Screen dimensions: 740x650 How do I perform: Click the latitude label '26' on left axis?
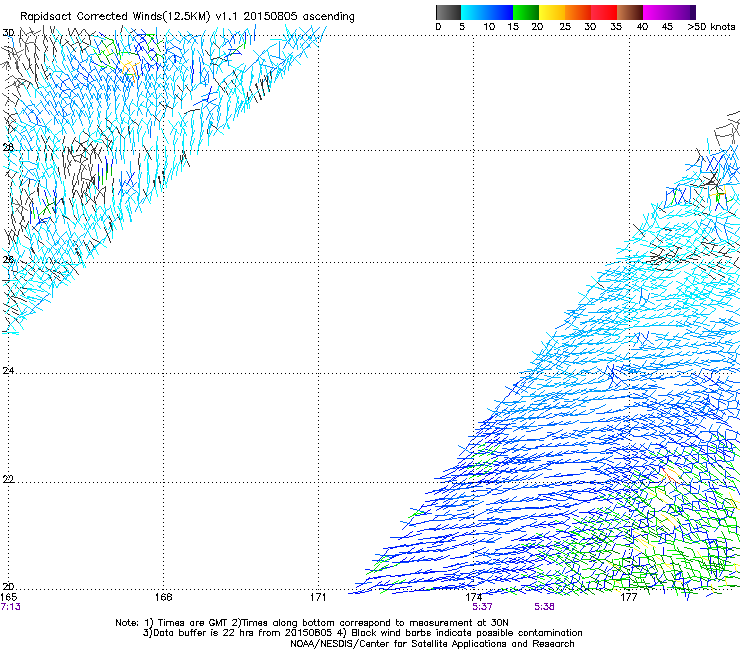coord(8,260)
